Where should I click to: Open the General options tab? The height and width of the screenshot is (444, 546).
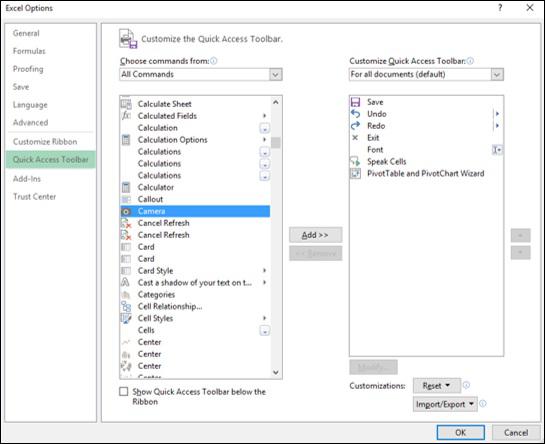coord(26,33)
